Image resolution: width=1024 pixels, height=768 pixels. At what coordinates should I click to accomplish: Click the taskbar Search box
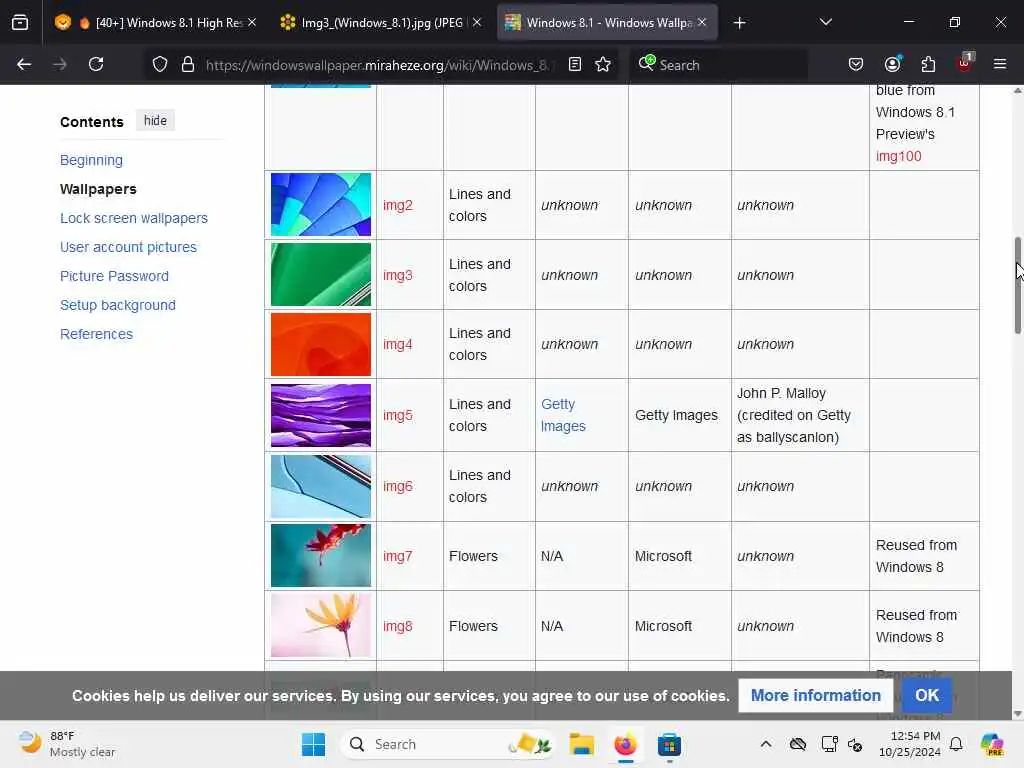tap(451, 744)
